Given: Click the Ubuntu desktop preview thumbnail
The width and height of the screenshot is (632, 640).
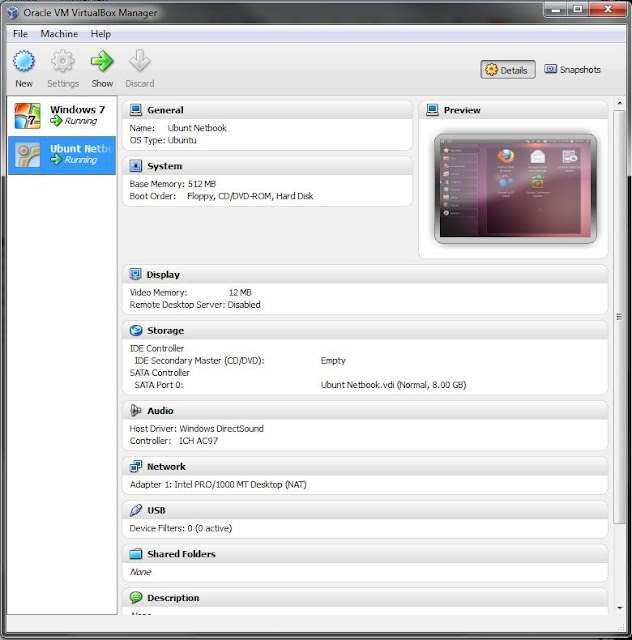Looking at the screenshot, I should tap(515, 189).
